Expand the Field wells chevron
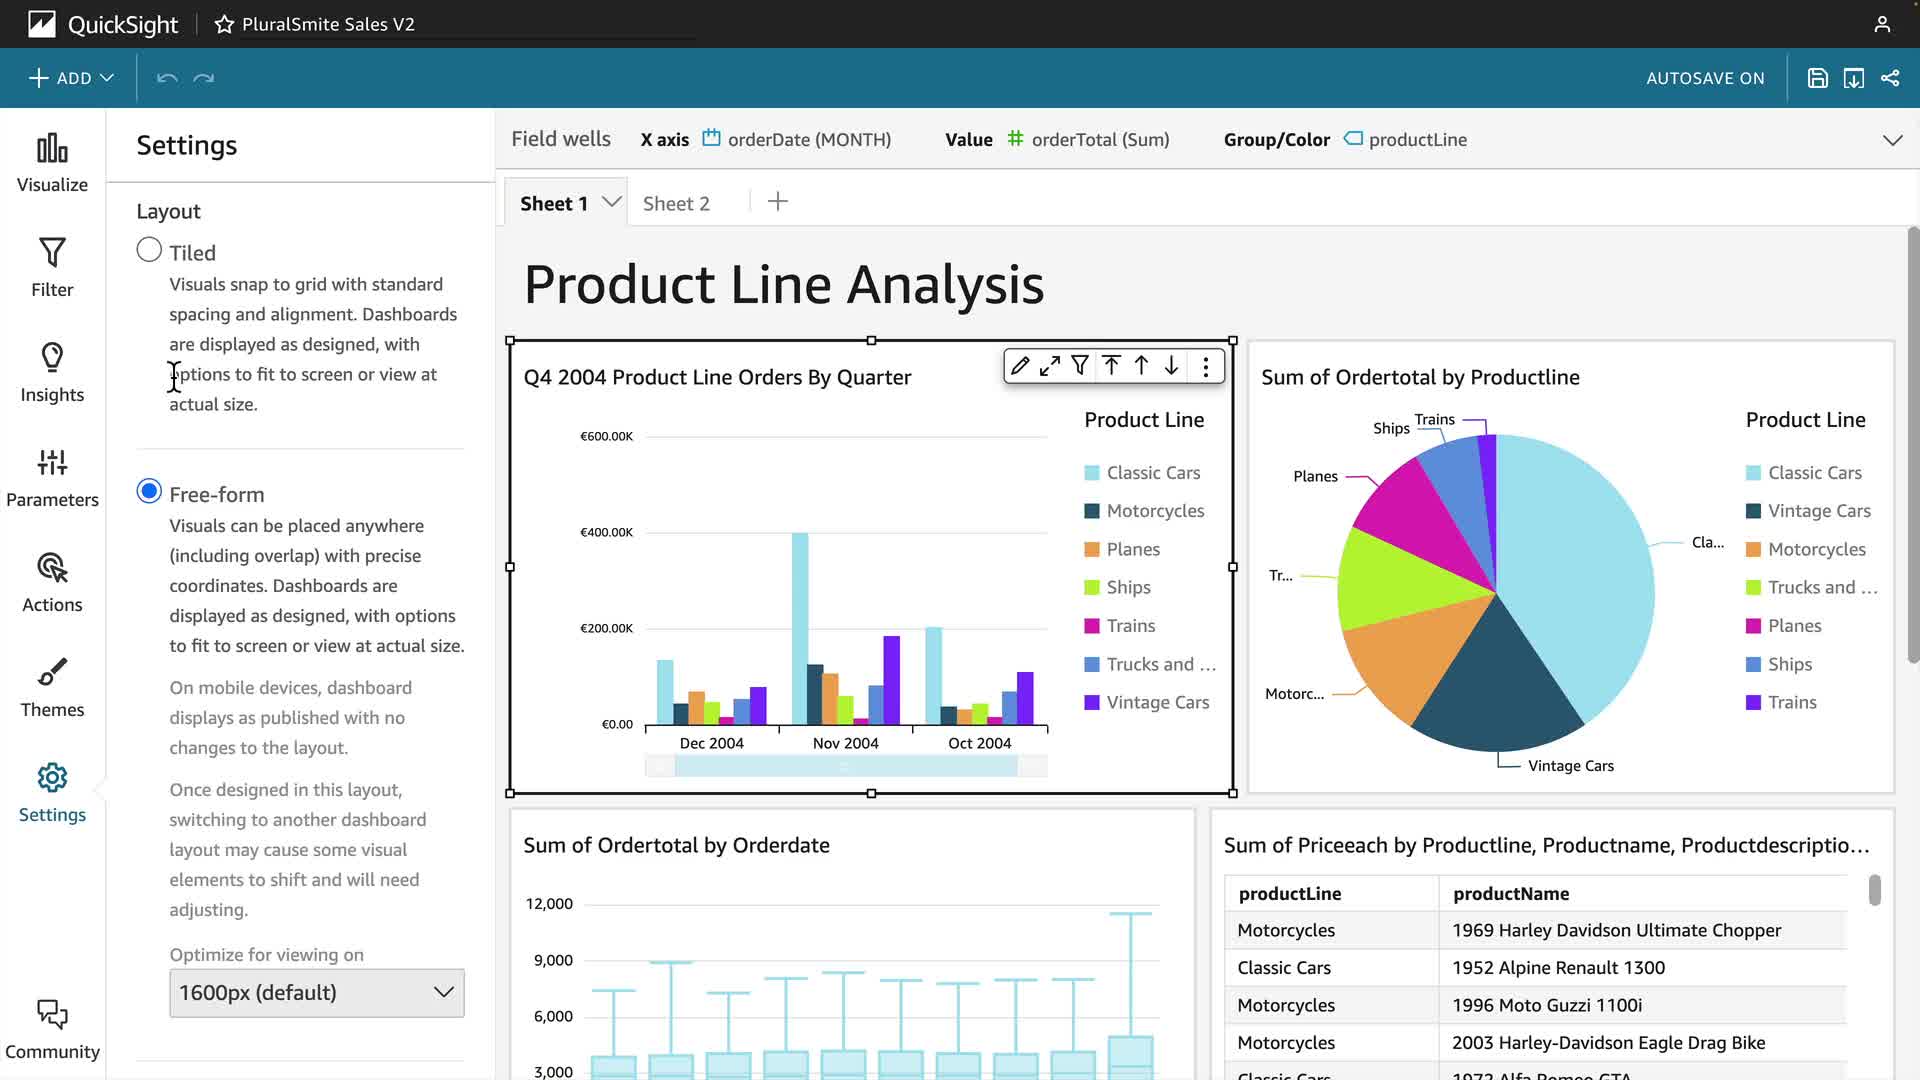This screenshot has width=1920, height=1080. (1892, 140)
